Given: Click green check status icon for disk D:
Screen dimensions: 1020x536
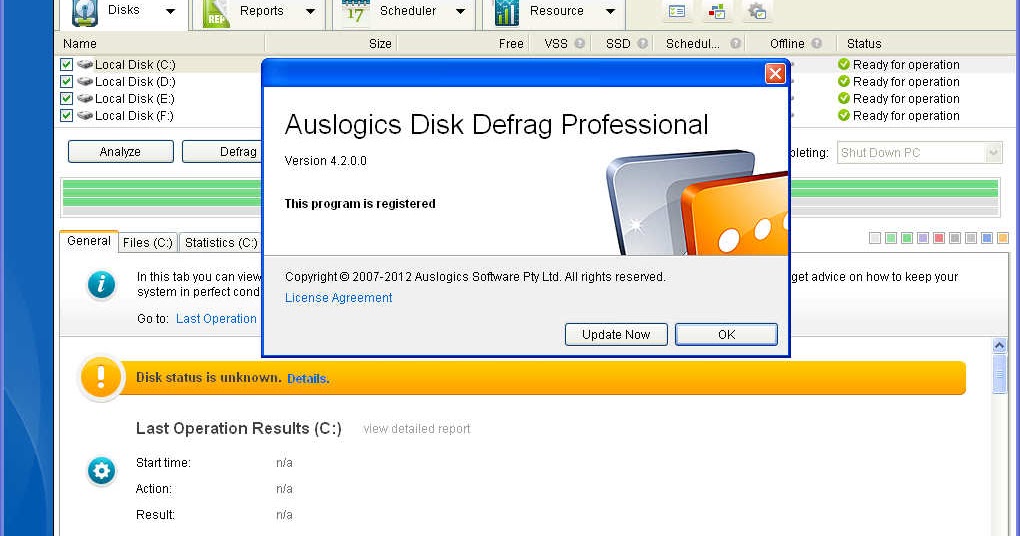Looking at the screenshot, I should (844, 81).
